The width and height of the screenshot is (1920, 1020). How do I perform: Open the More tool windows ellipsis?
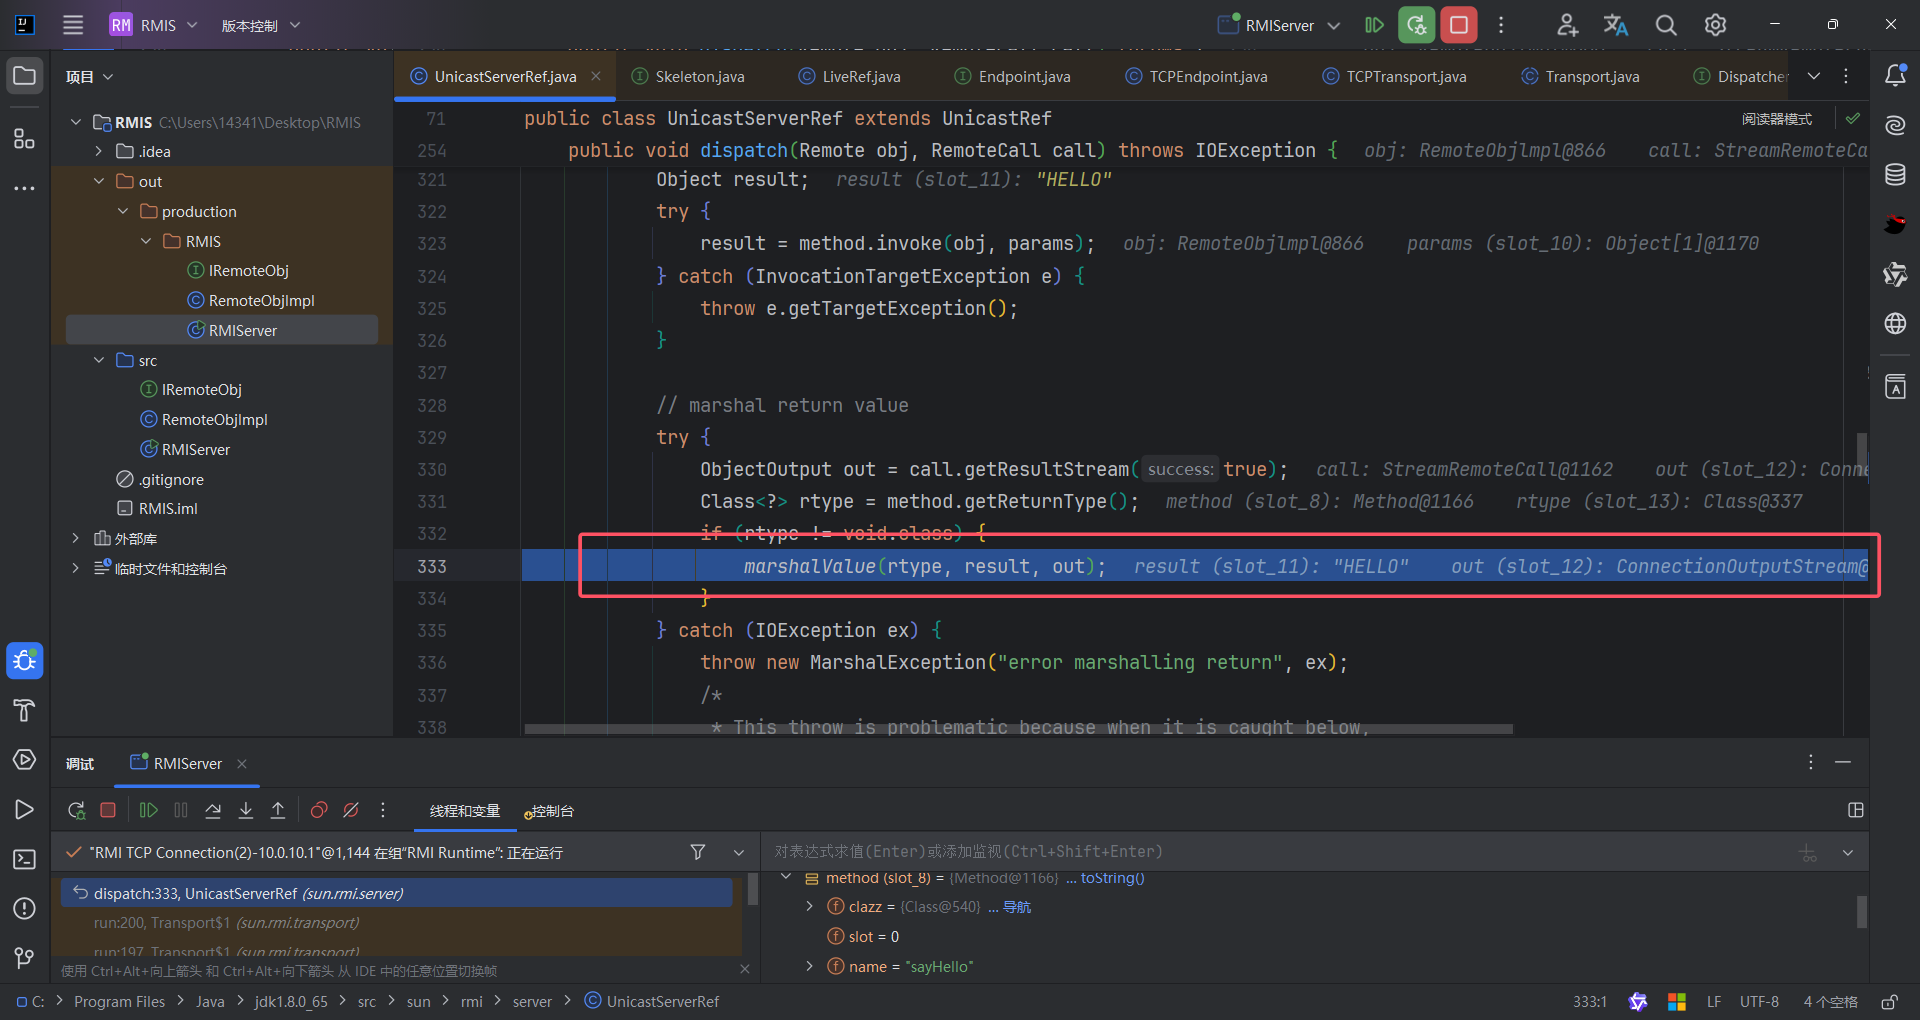tap(25, 188)
